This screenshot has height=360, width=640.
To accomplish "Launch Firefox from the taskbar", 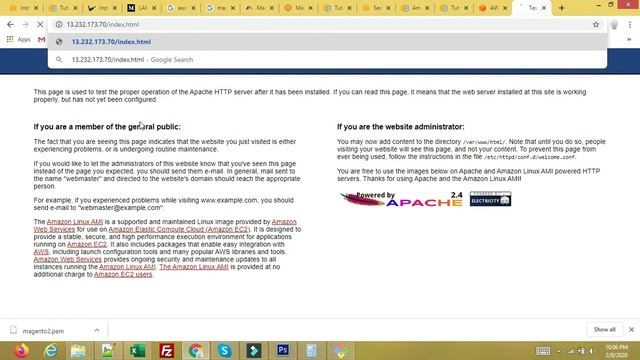I will 22,351.
